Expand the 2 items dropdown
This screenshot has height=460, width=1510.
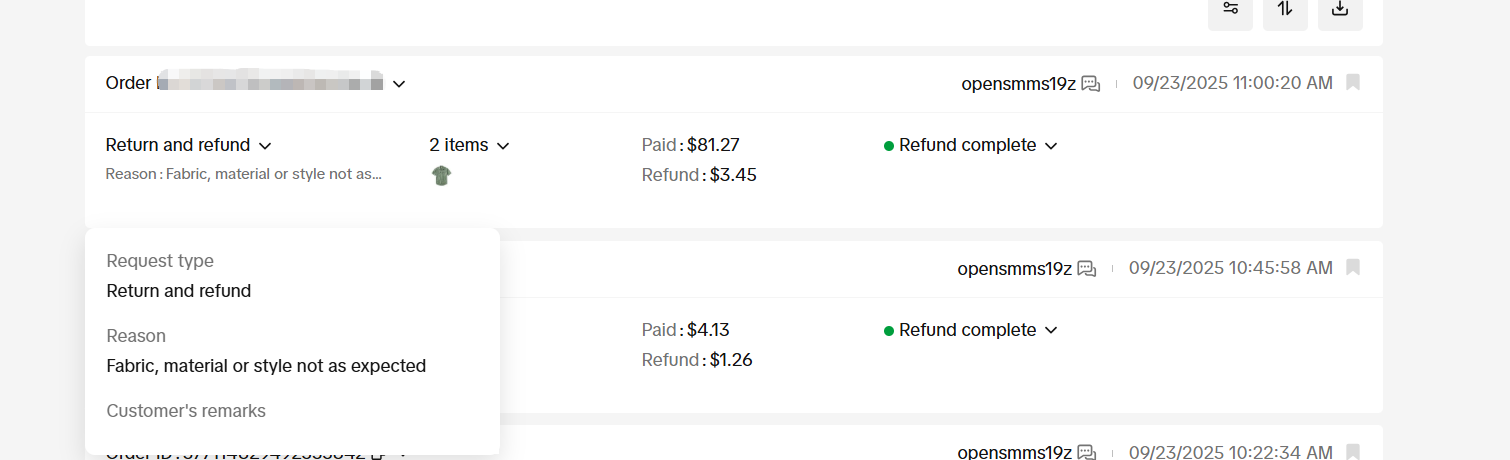(x=470, y=145)
